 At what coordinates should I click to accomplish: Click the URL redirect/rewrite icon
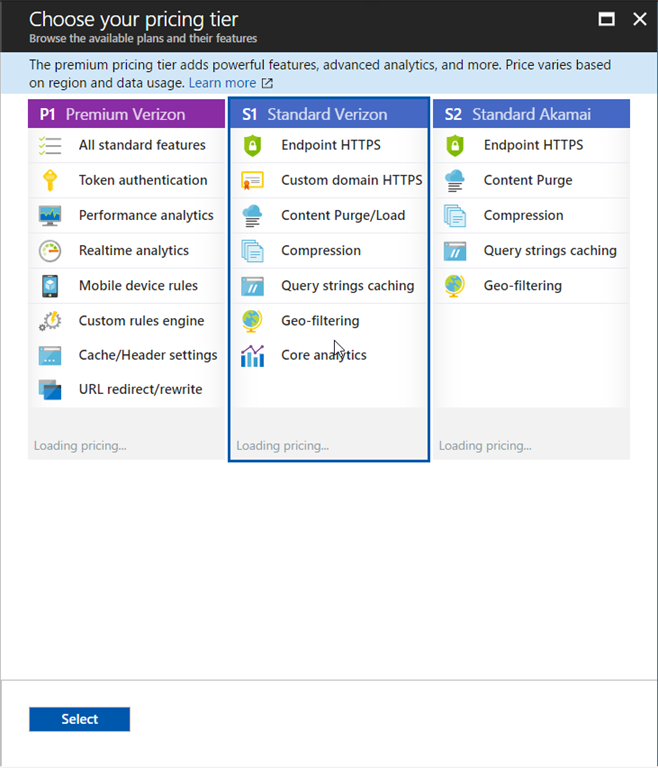click(x=50, y=390)
